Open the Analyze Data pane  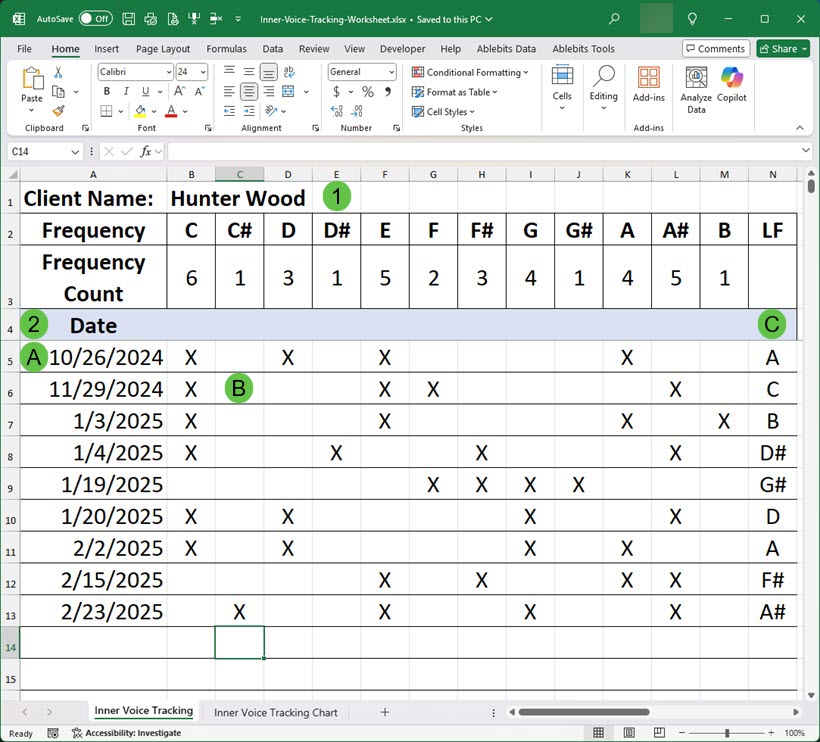(696, 90)
